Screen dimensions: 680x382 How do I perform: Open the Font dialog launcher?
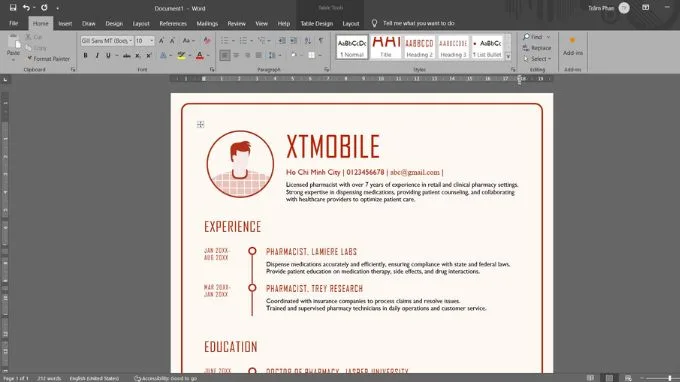coord(212,69)
